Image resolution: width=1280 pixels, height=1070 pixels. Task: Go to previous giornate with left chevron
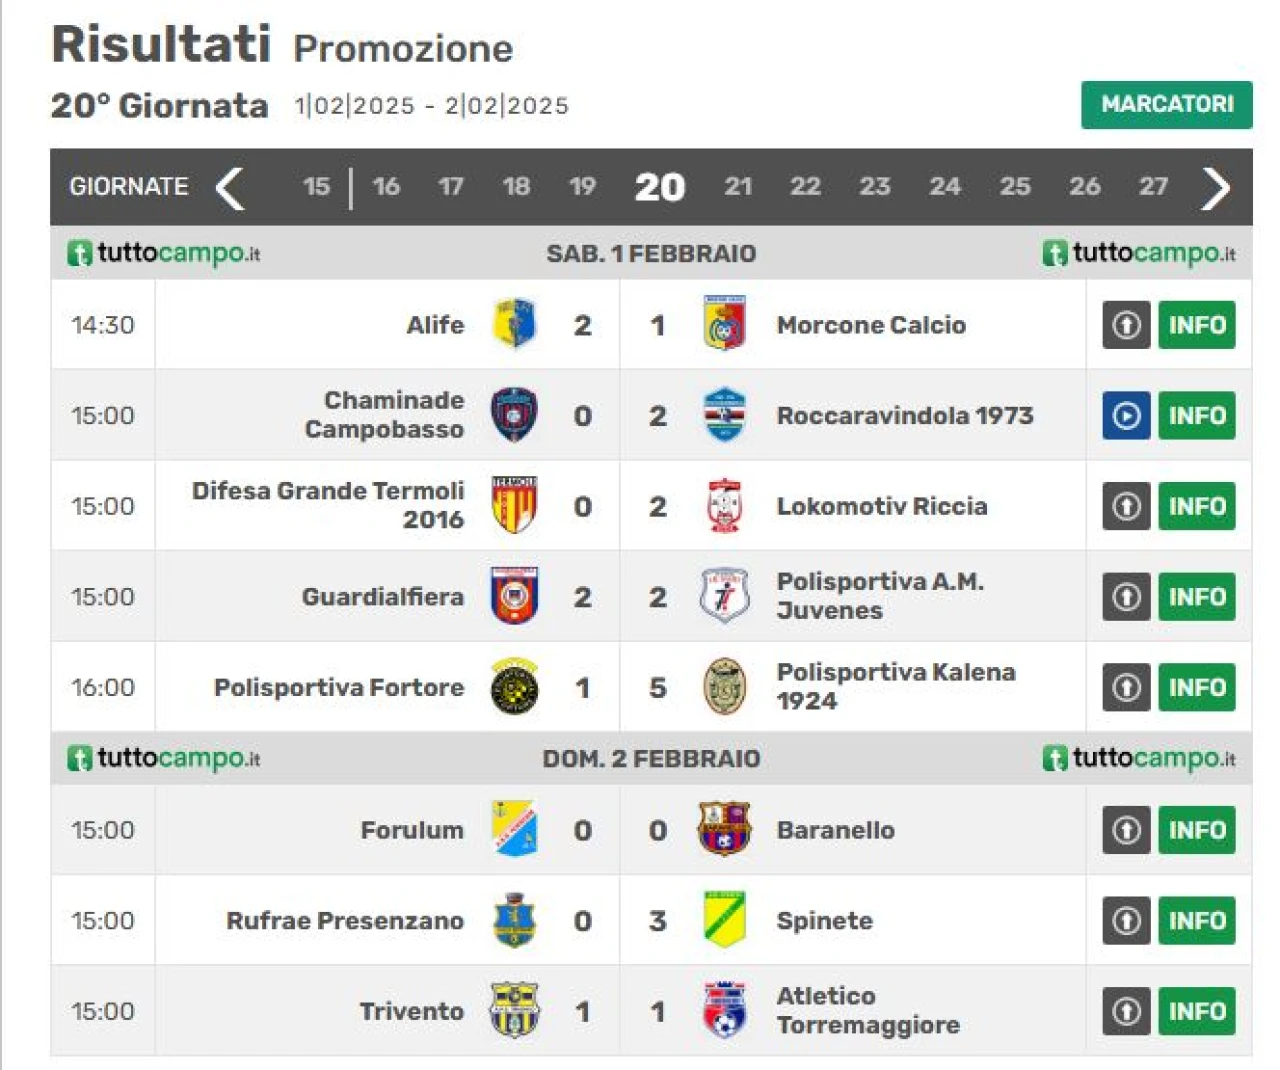[231, 187]
